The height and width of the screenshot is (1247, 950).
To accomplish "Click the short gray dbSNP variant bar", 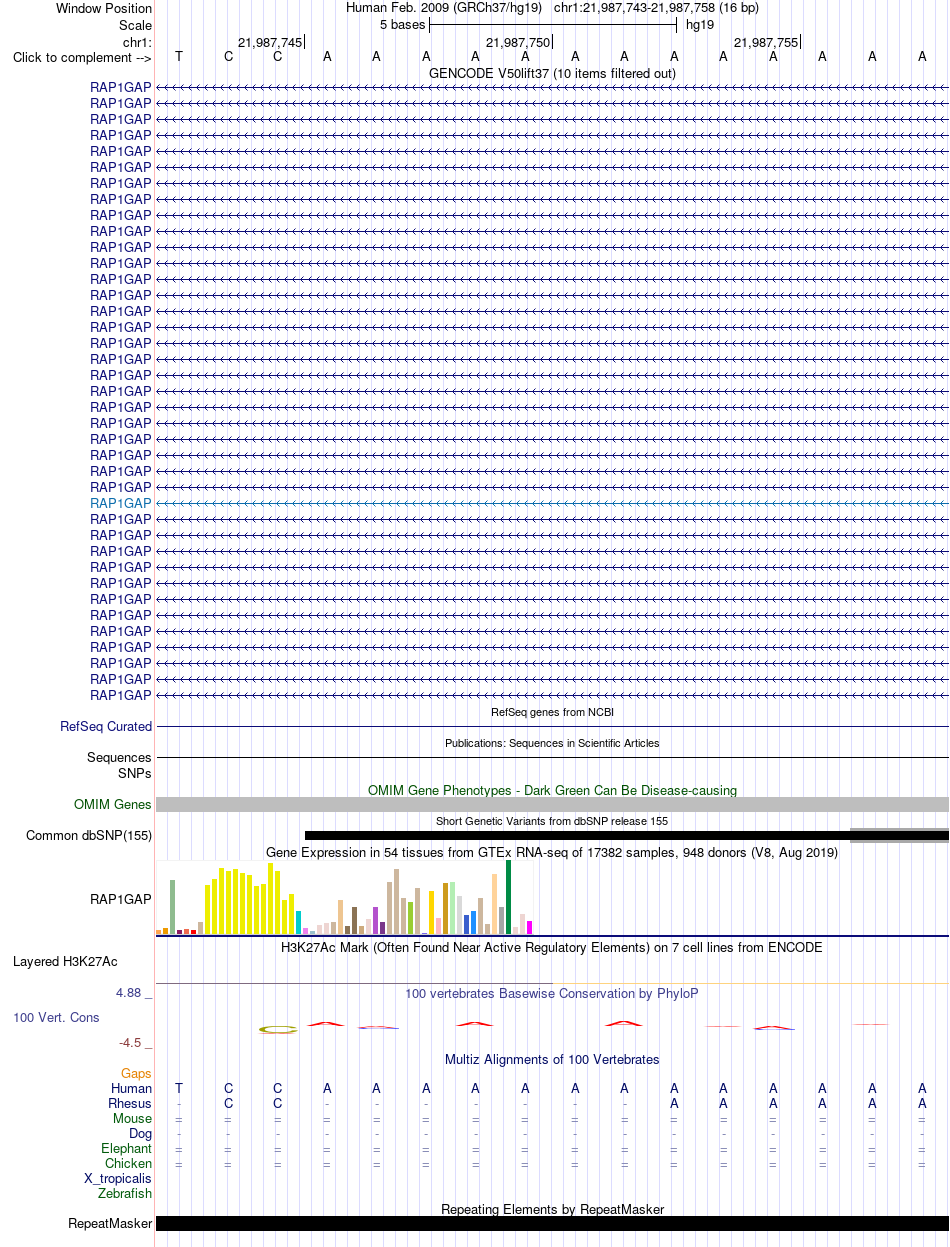I will tap(899, 835).
